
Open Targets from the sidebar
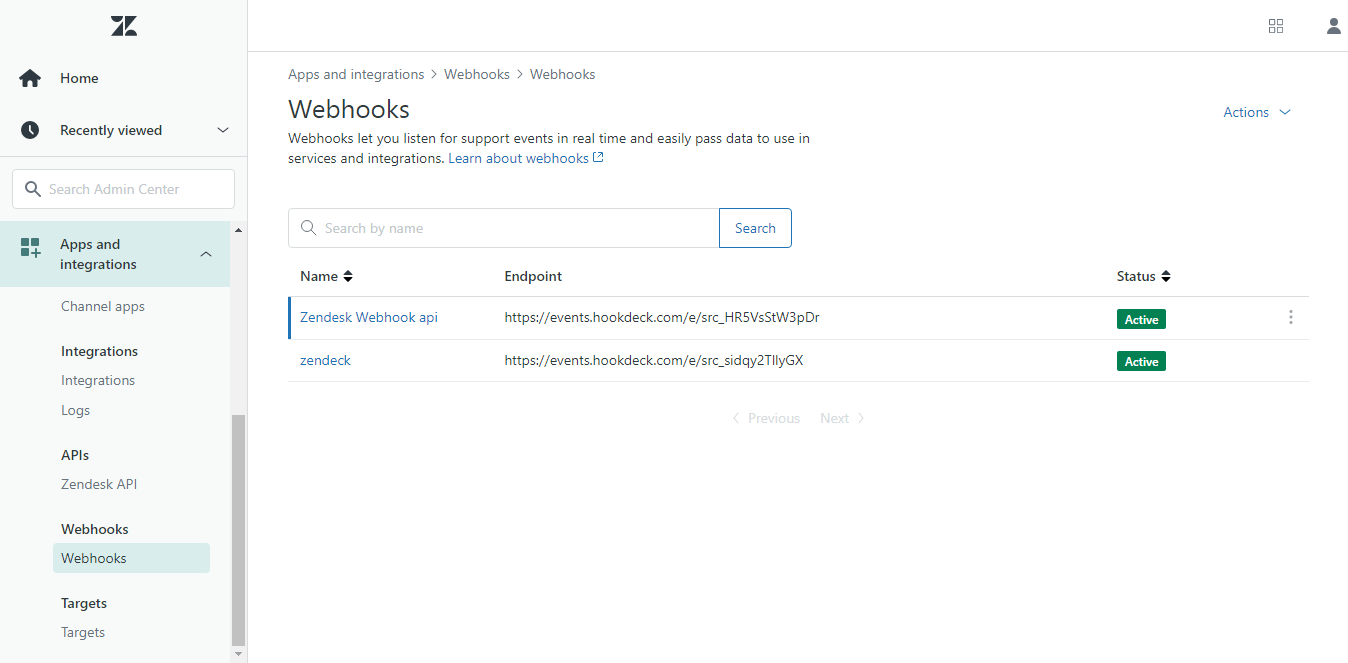(x=82, y=632)
